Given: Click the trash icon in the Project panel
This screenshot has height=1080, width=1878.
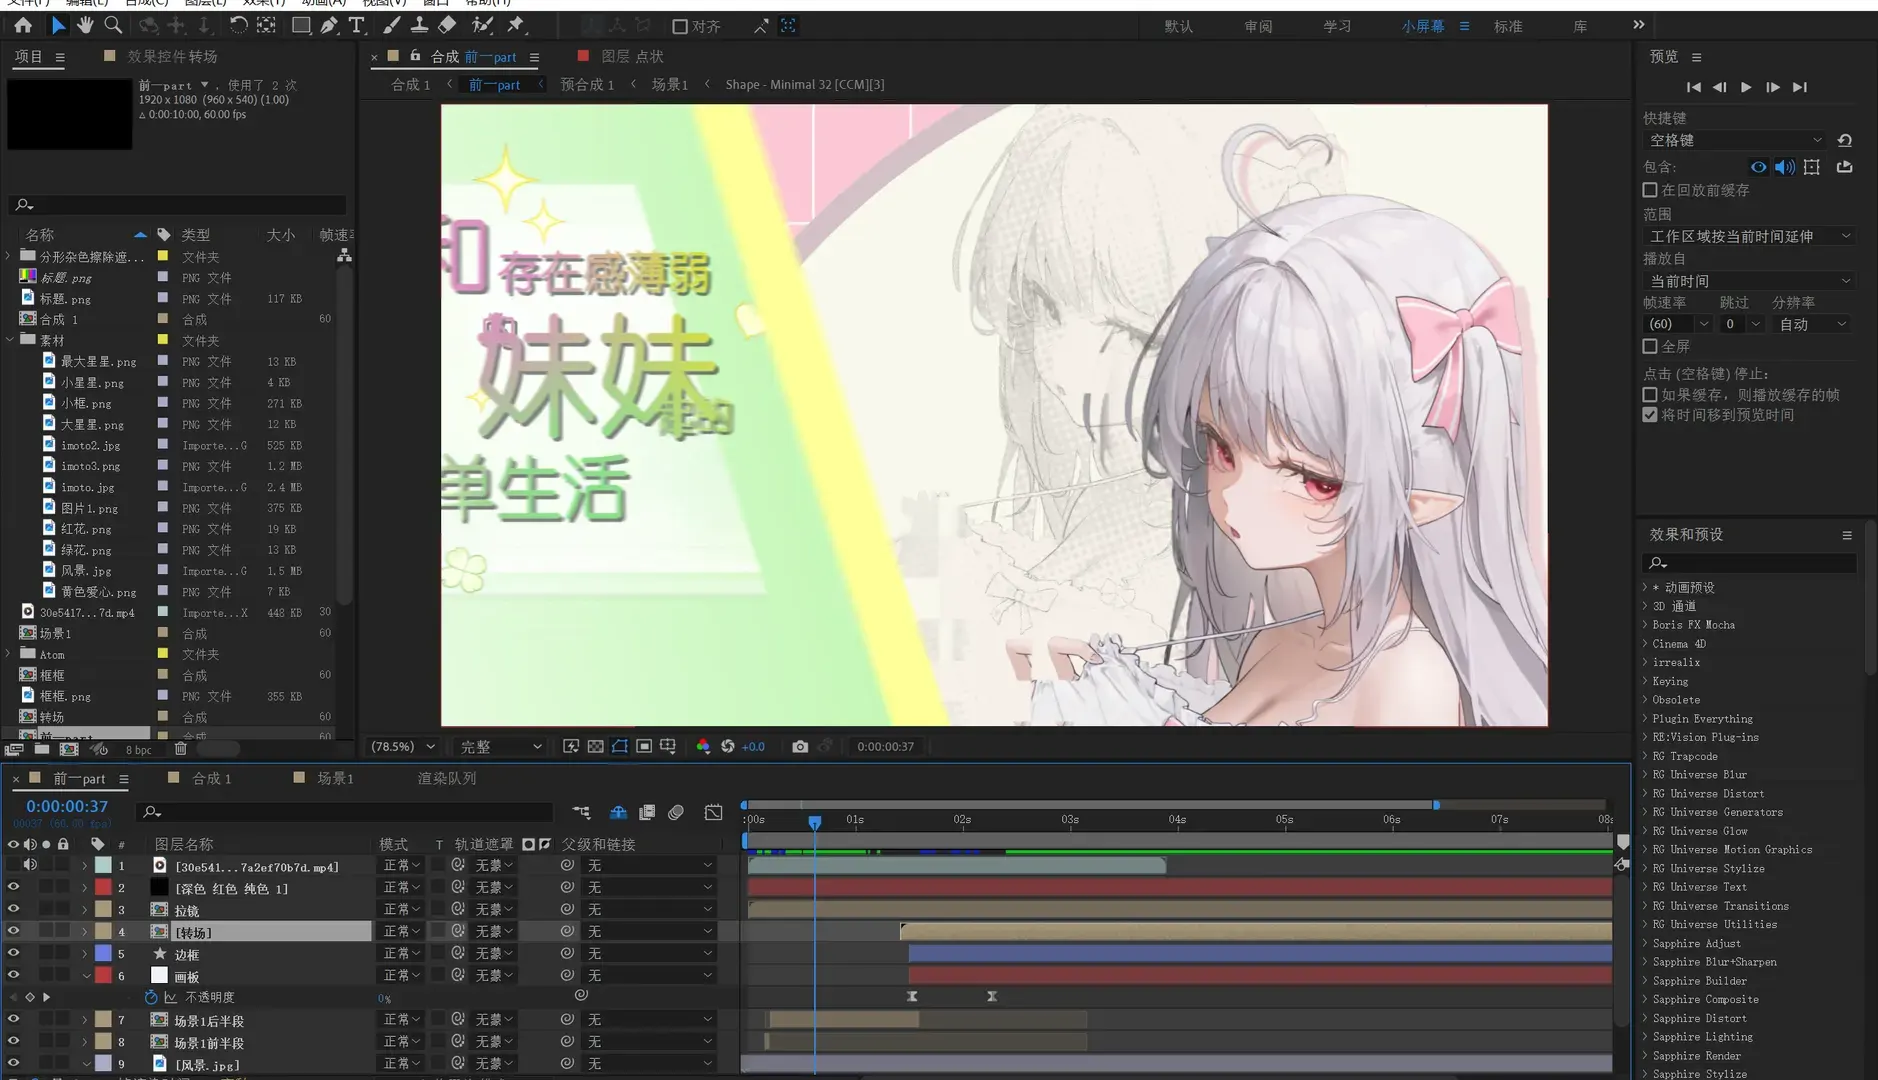Looking at the screenshot, I should pyautogui.click(x=180, y=749).
